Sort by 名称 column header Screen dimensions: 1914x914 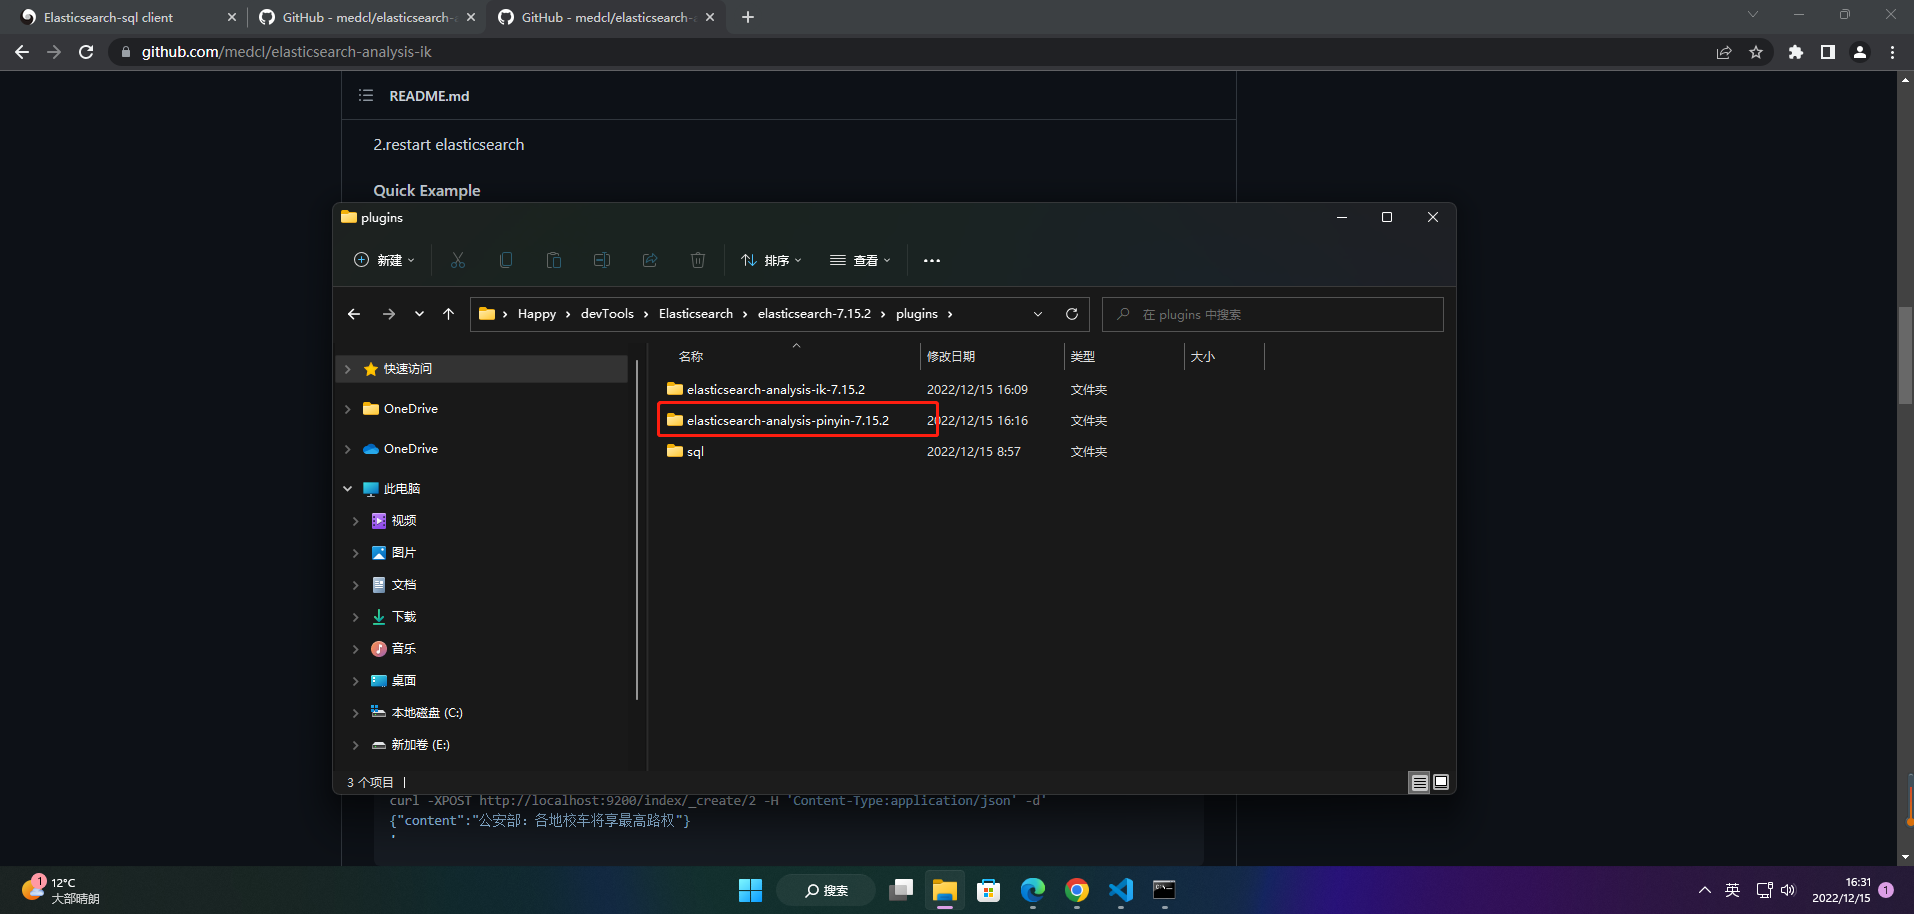click(690, 356)
